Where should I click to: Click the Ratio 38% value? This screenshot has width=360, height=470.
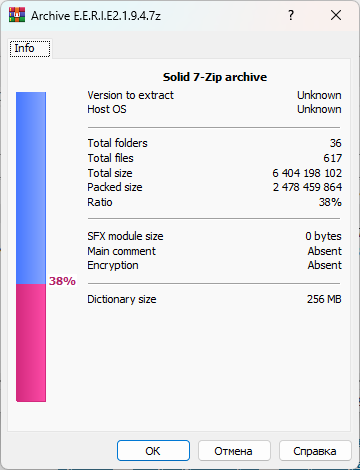pyautogui.click(x=330, y=202)
